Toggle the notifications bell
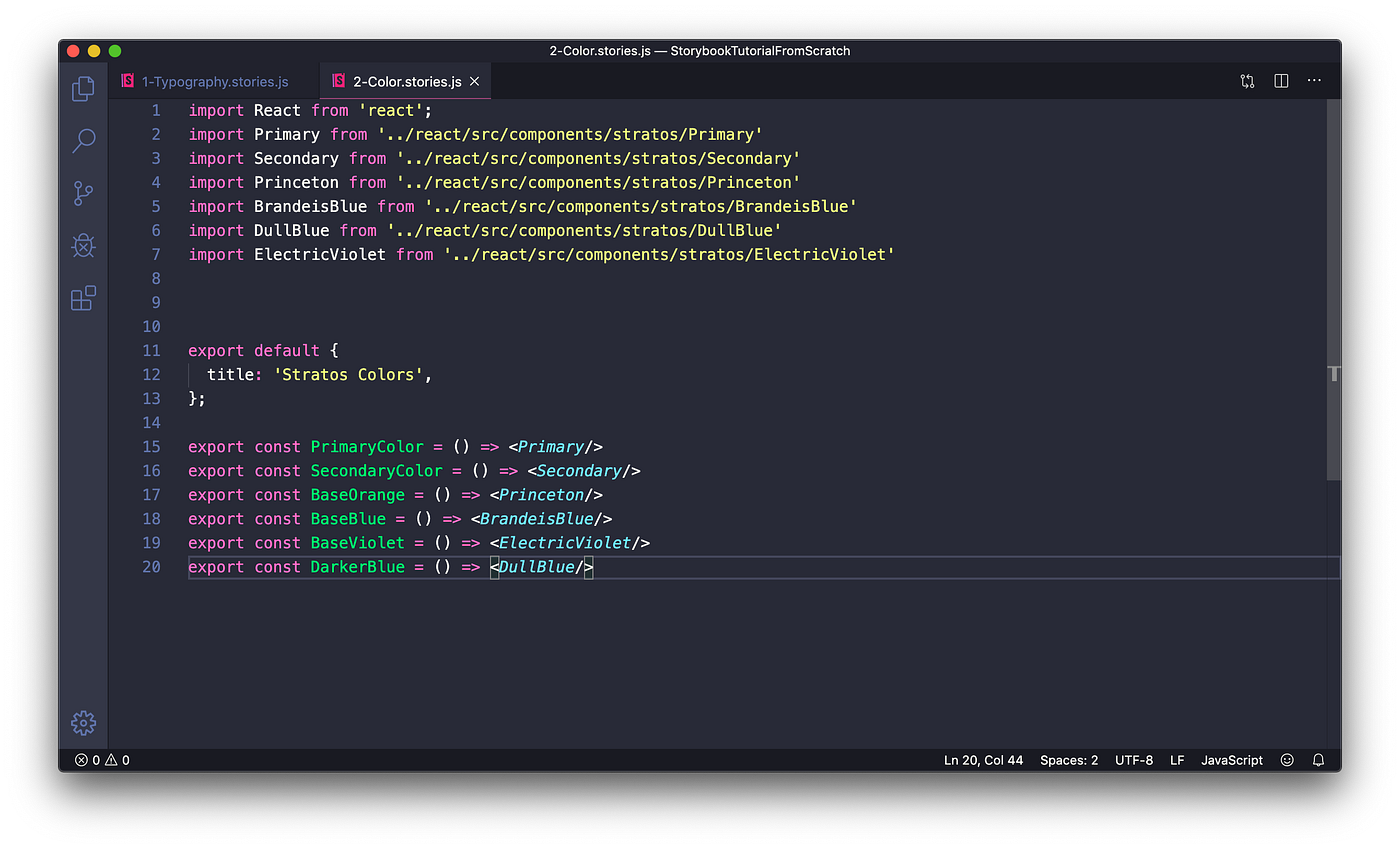This screenshot has height=849, width=1400. click(1318, 760)
